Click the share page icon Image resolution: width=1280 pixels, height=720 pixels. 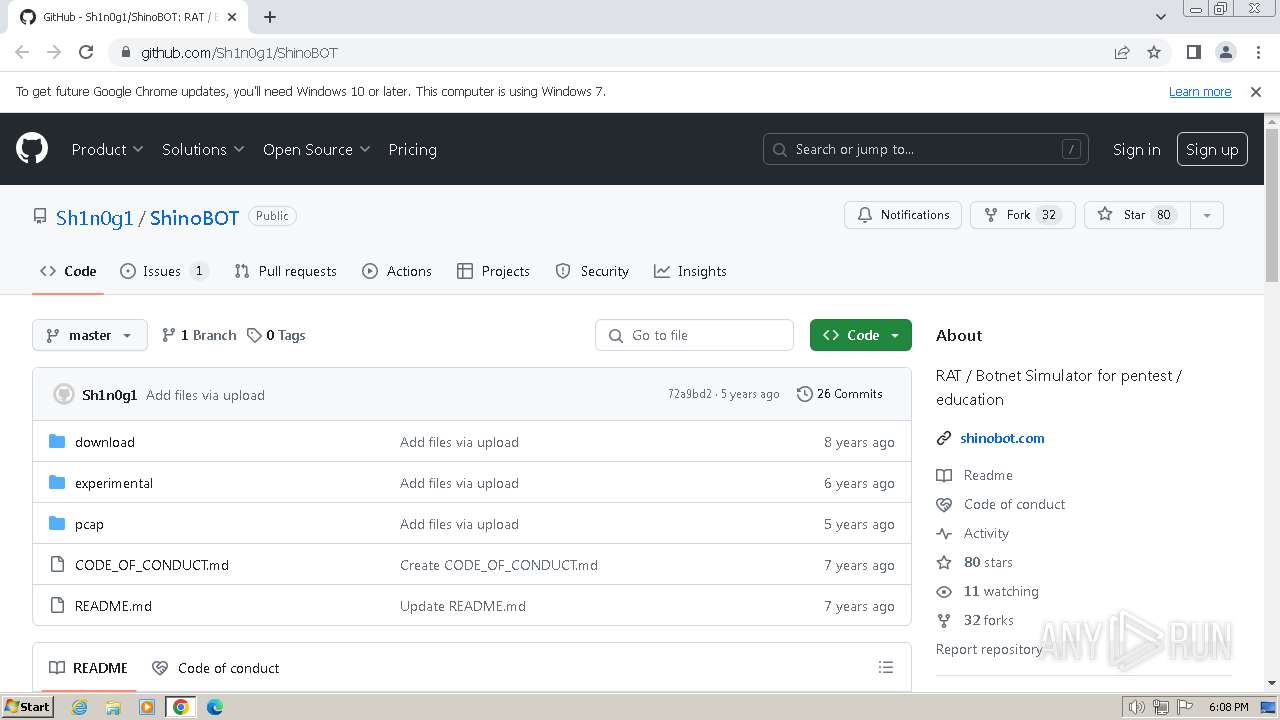coord(1122,52)
